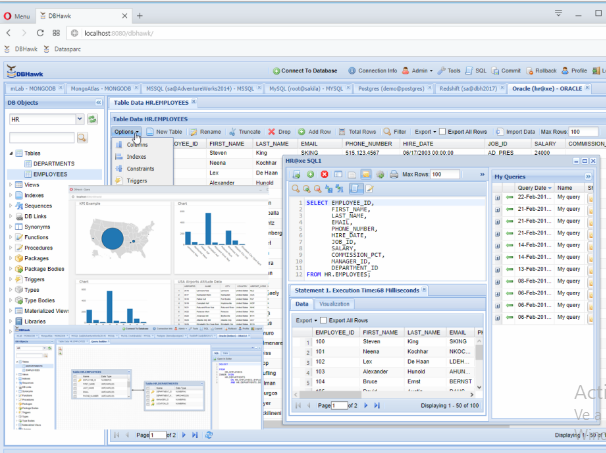Click the search objects magnifier icon
Image resolution: width=606 pixels, height=453 pixels.
point(83,137)
